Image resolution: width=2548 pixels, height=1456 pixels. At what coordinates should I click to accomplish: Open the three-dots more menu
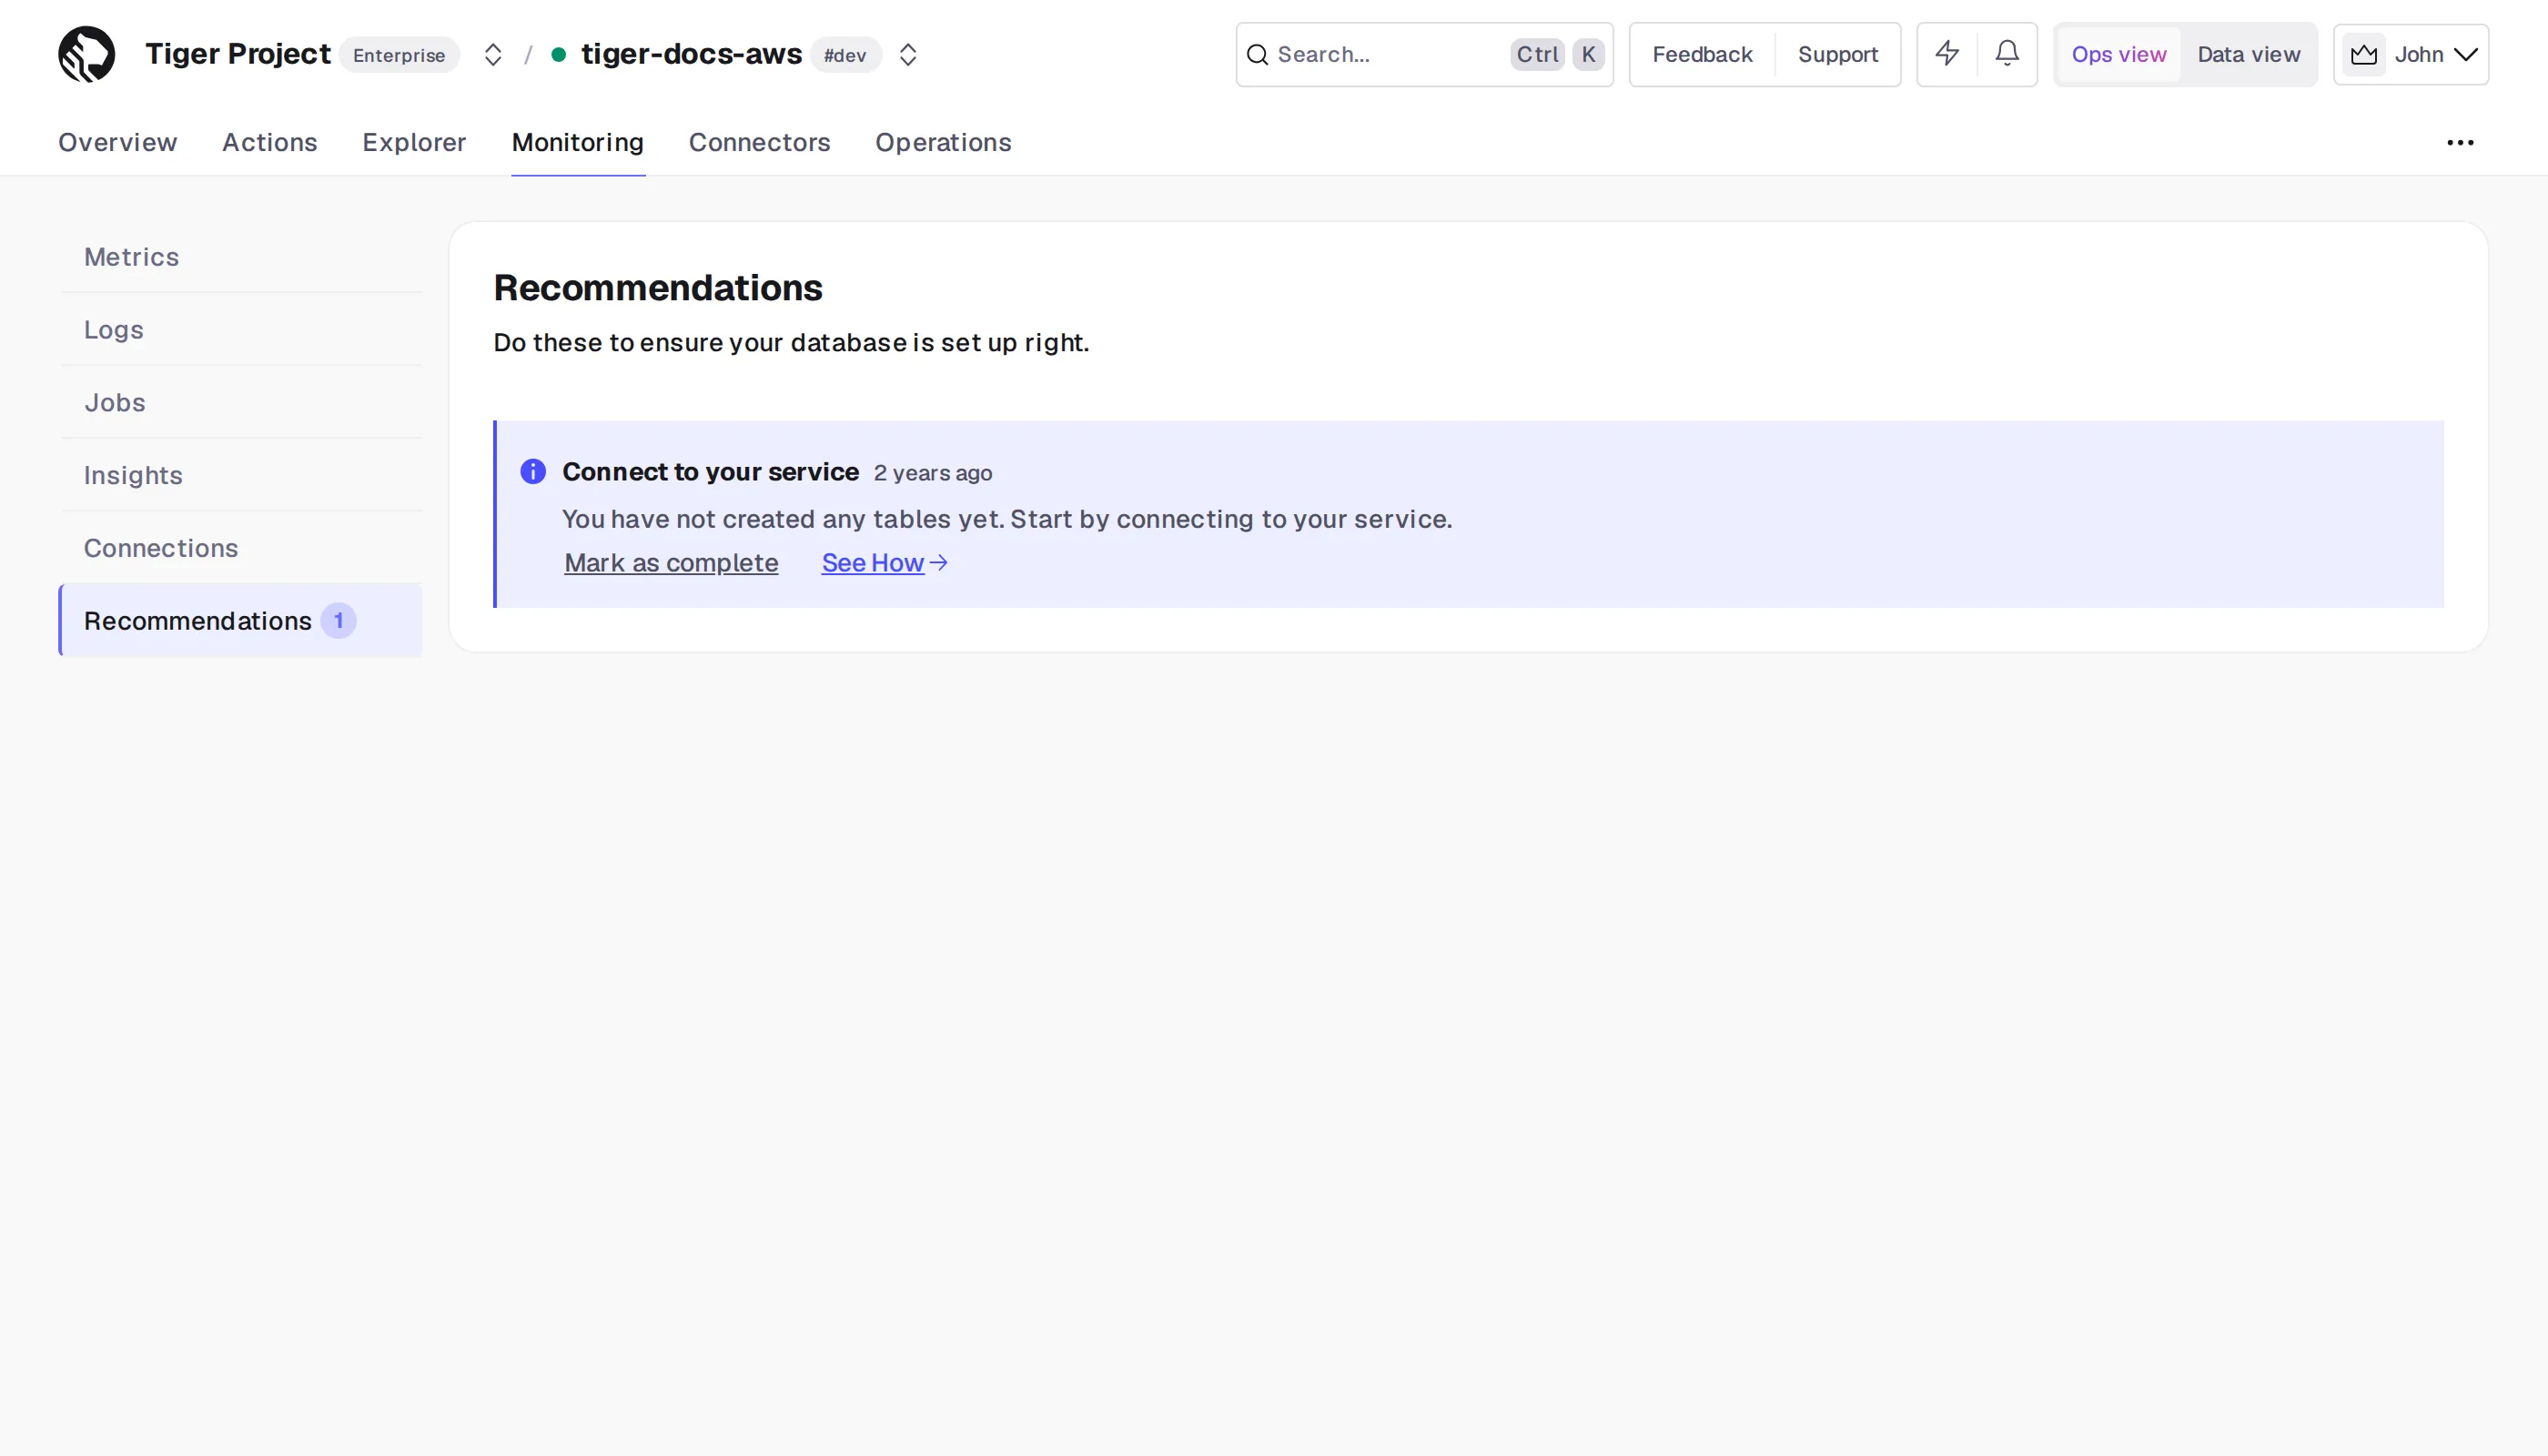[2460, 143]
